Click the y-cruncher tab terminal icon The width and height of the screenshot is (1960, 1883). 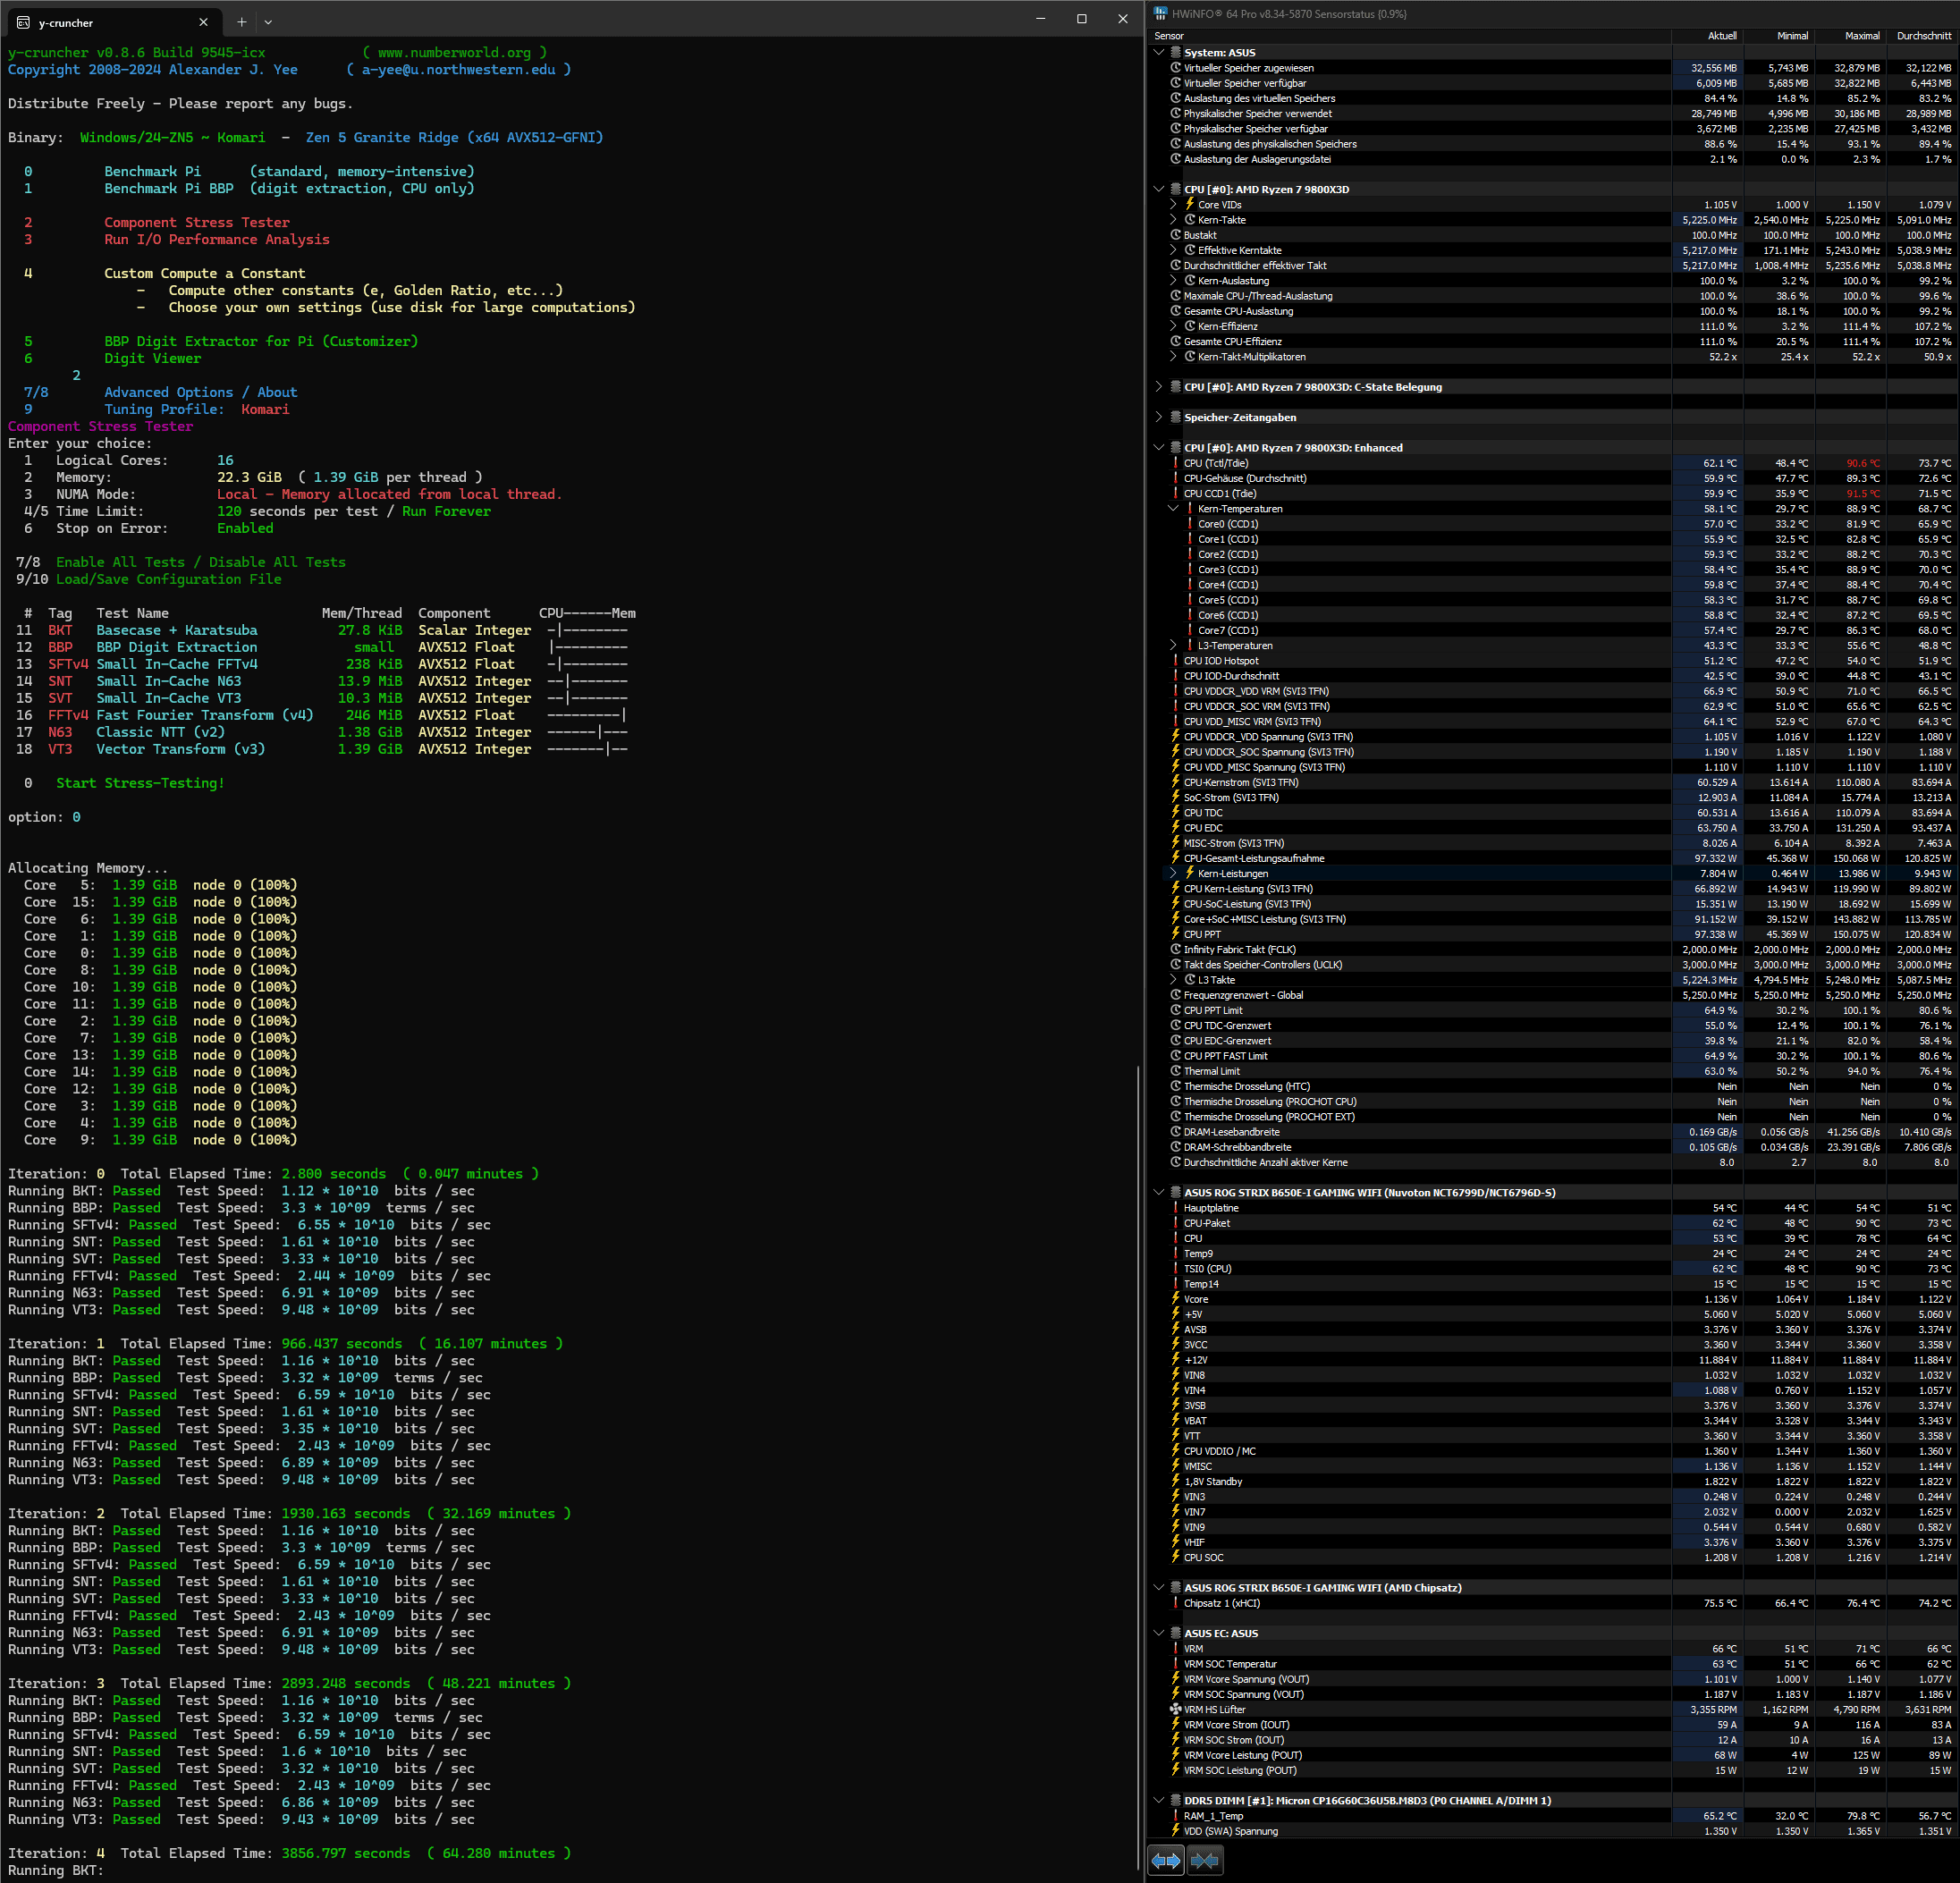coord(23,22)
